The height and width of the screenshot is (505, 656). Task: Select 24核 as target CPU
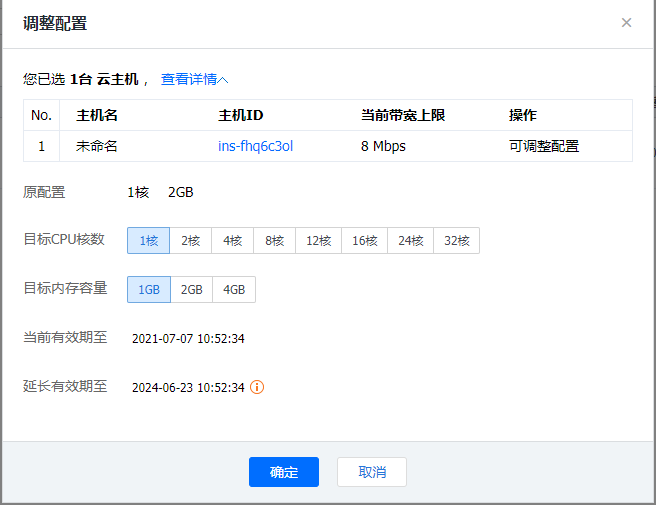click(x=411, y=241)
